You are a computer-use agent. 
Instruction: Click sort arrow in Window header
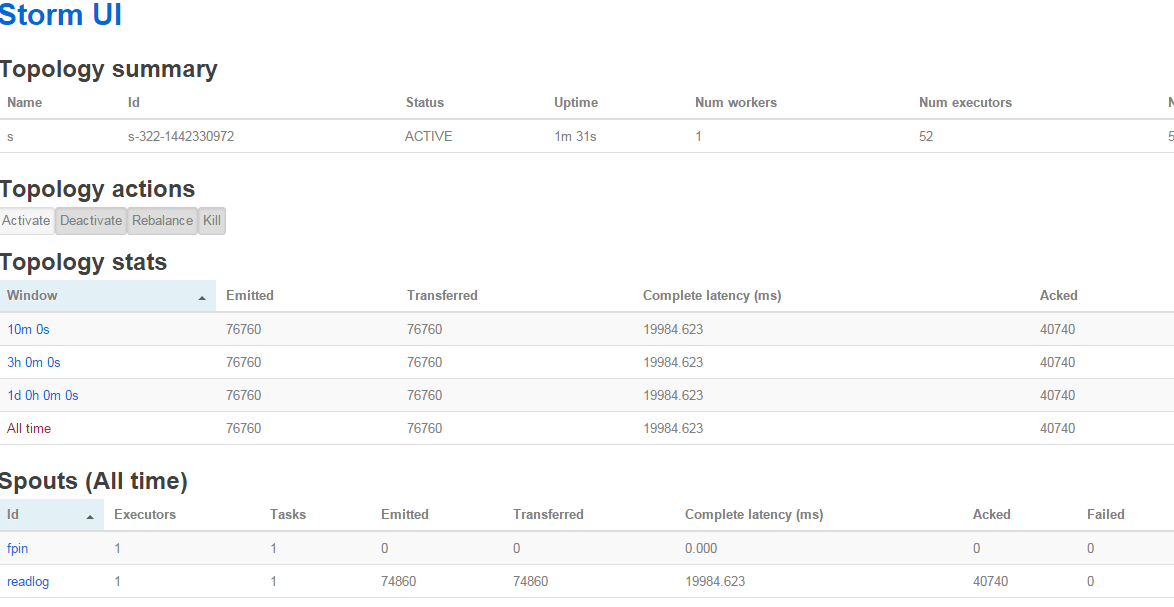coord(201,298)
